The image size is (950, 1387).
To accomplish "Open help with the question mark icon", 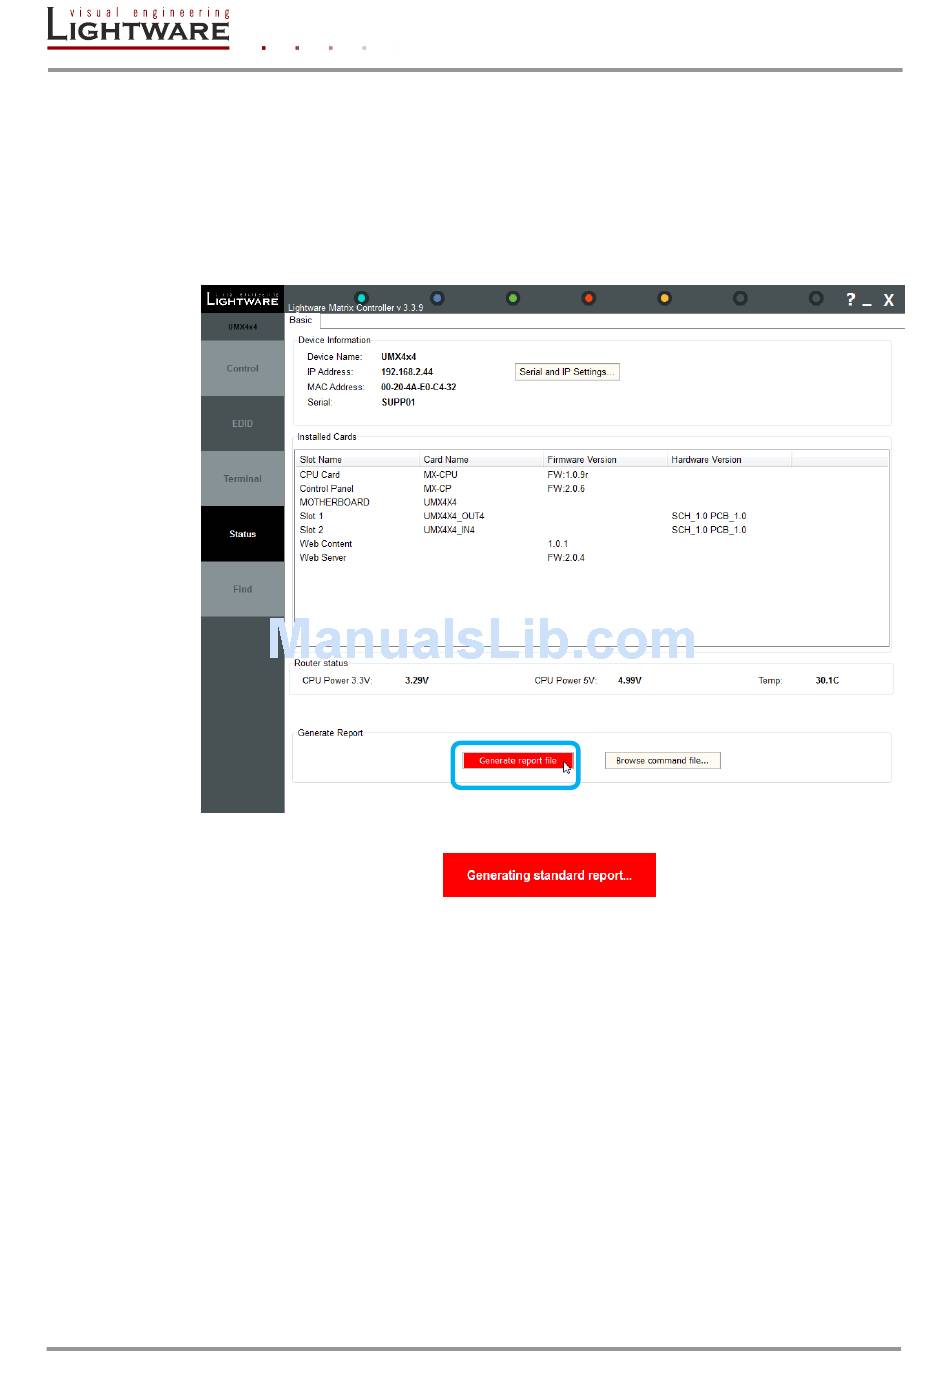I will point(851,299).
